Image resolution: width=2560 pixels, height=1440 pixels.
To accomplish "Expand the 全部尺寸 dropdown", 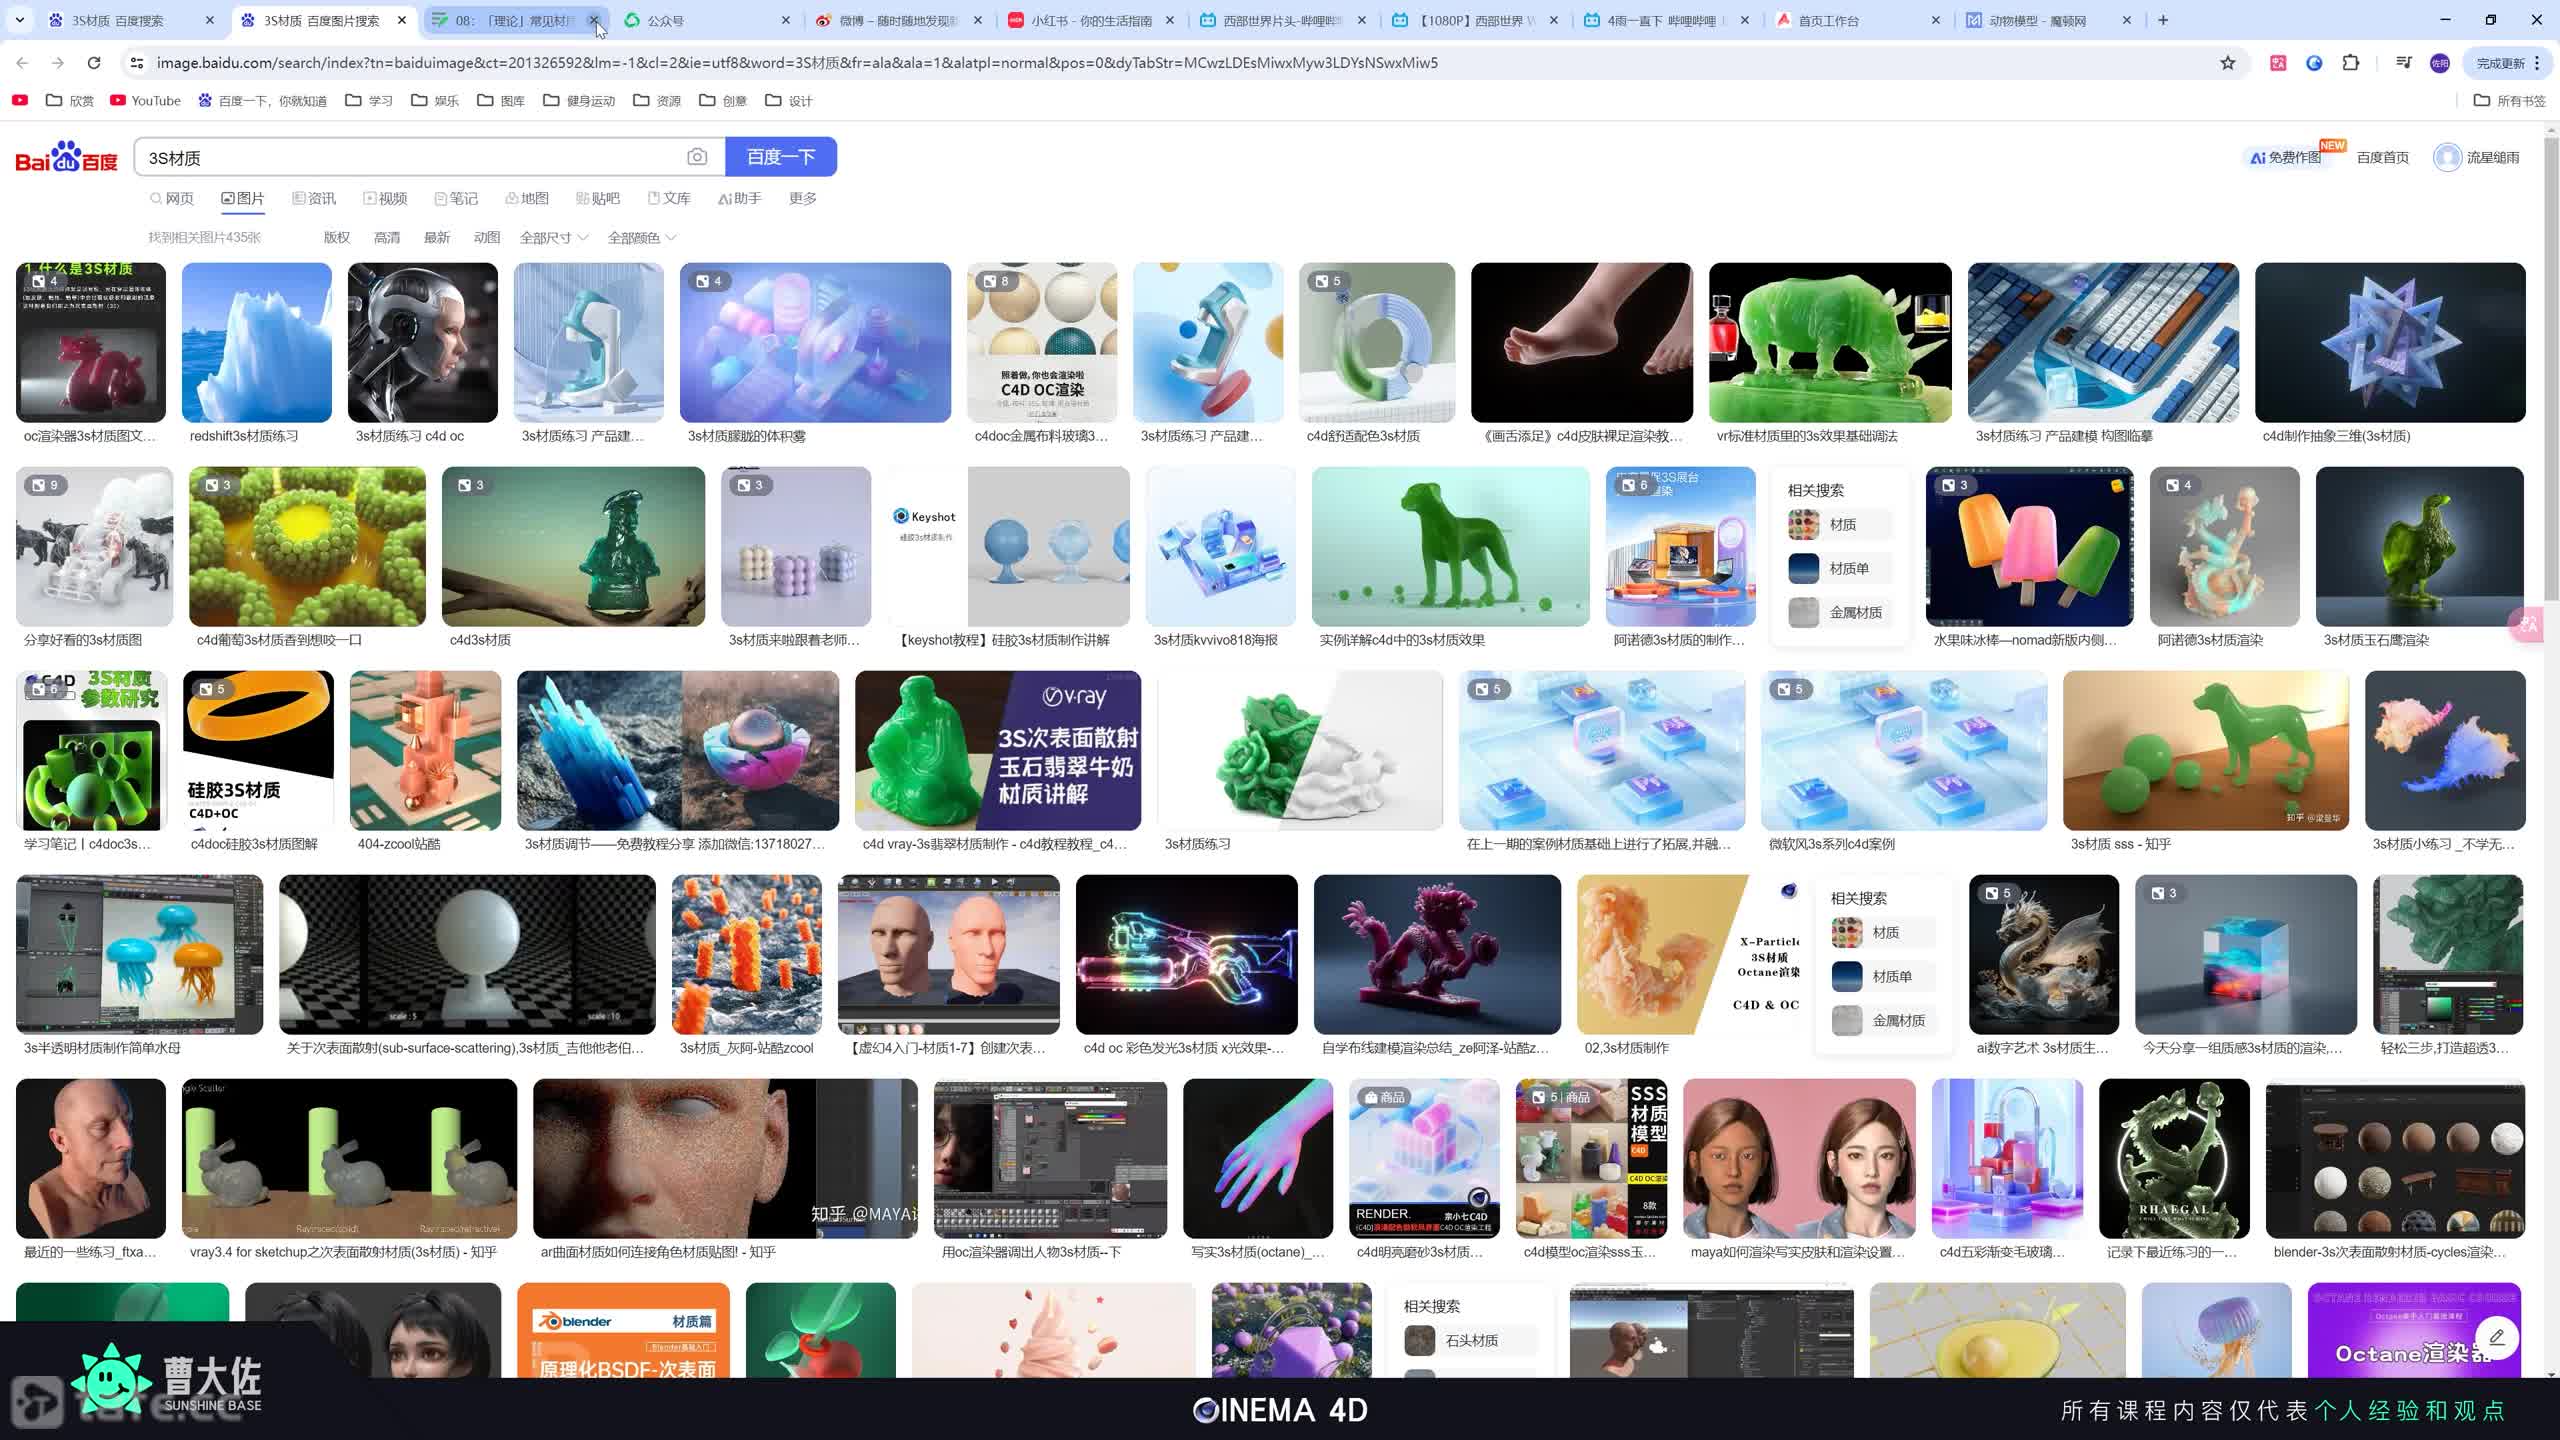I will pos(553,238).
